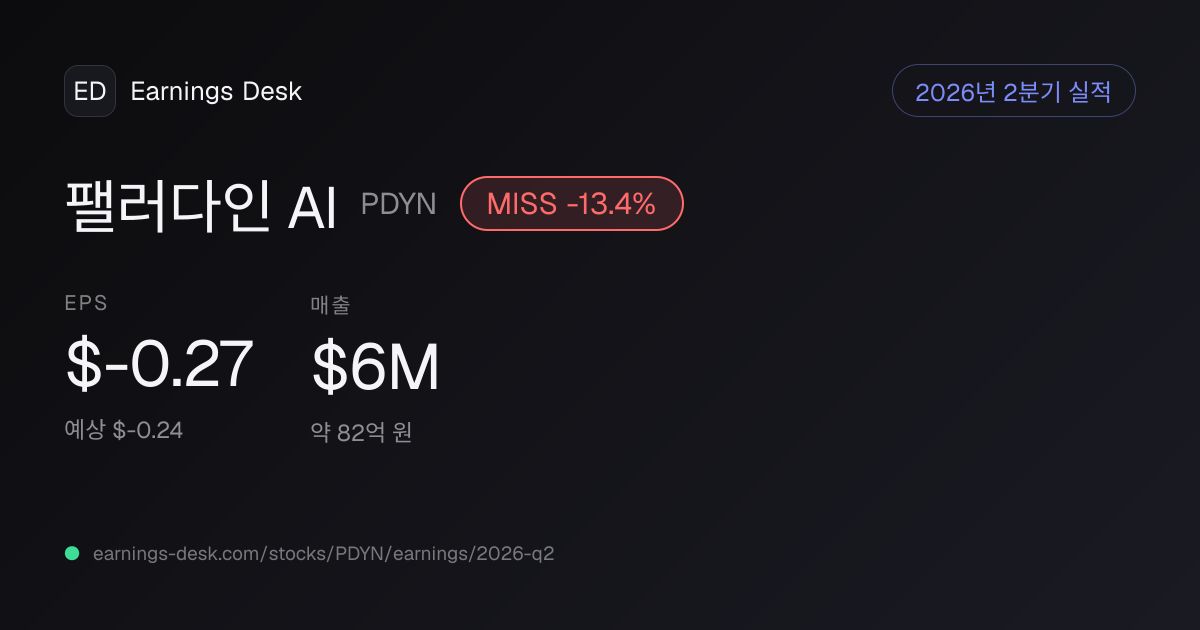
Task: Click the 매출 revenue label
Action: click(x=330, y=305)
